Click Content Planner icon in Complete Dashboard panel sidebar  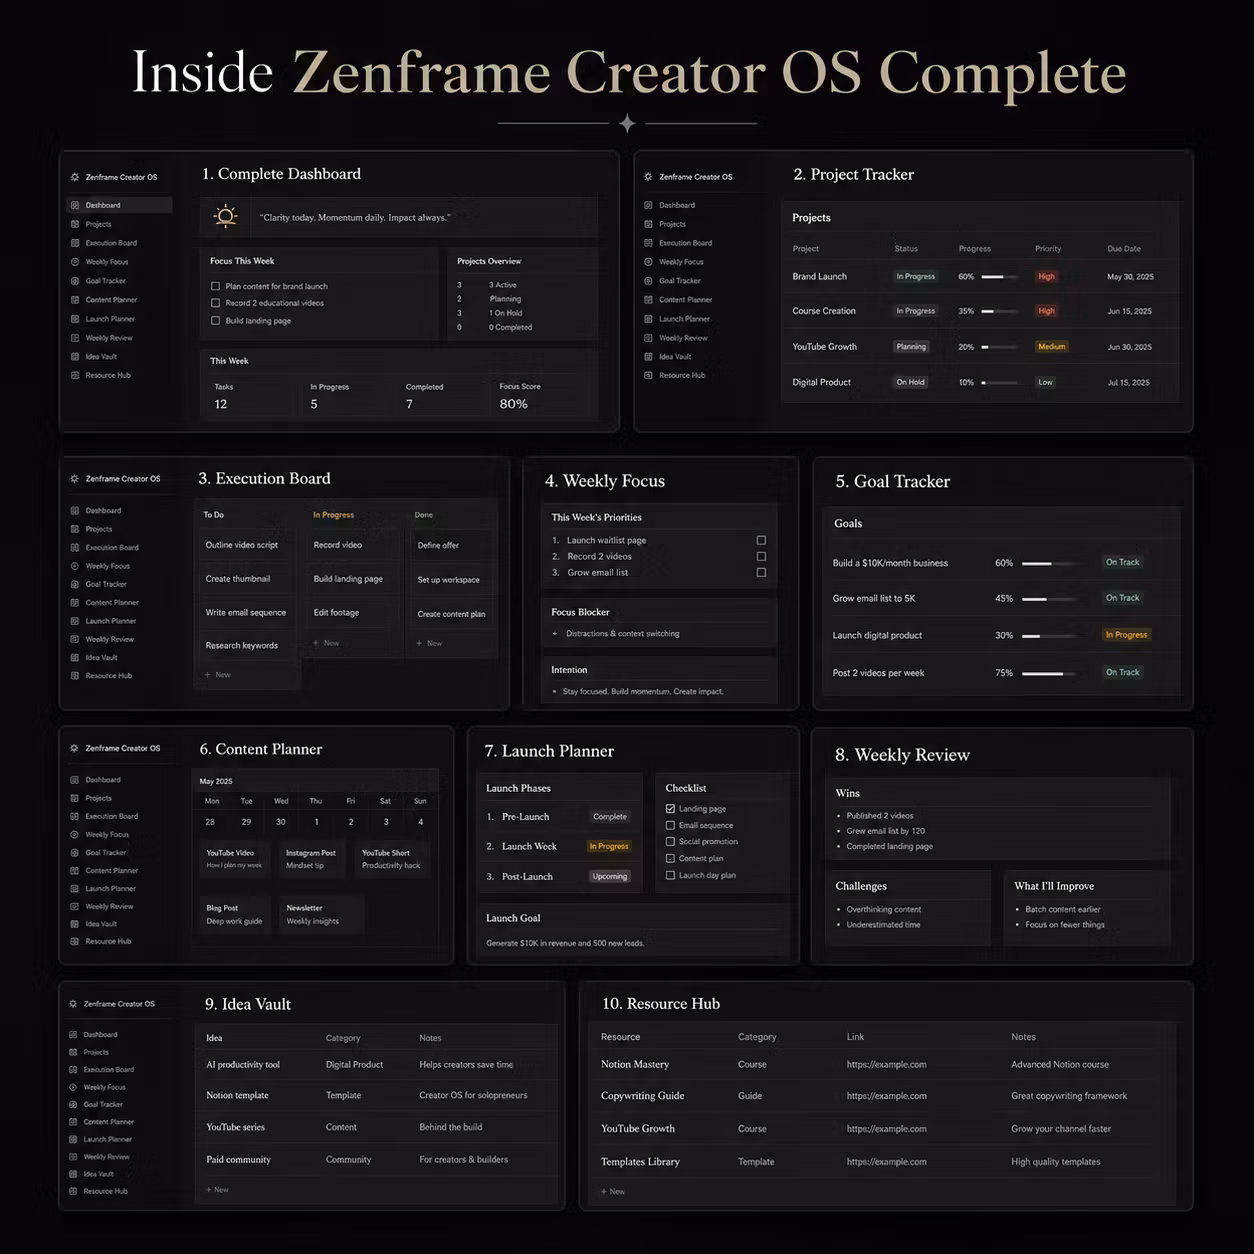pyautogui.click(x=75, y=300)
